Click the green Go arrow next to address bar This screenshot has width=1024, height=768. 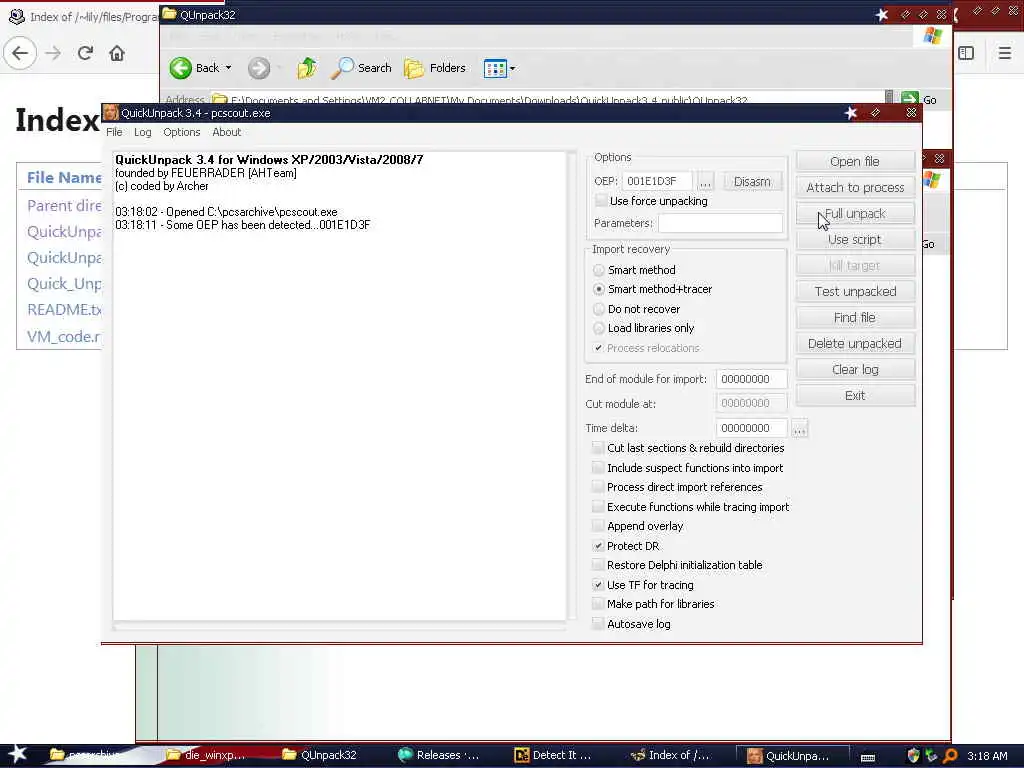910,99
